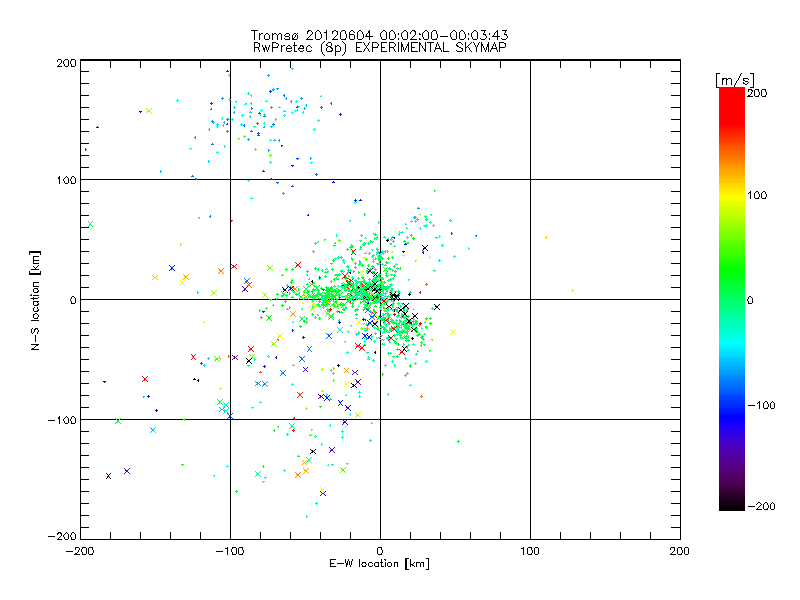800x600 pixels.
Task: Click the x-axis tick label '-100'
Action: [230, 551]
